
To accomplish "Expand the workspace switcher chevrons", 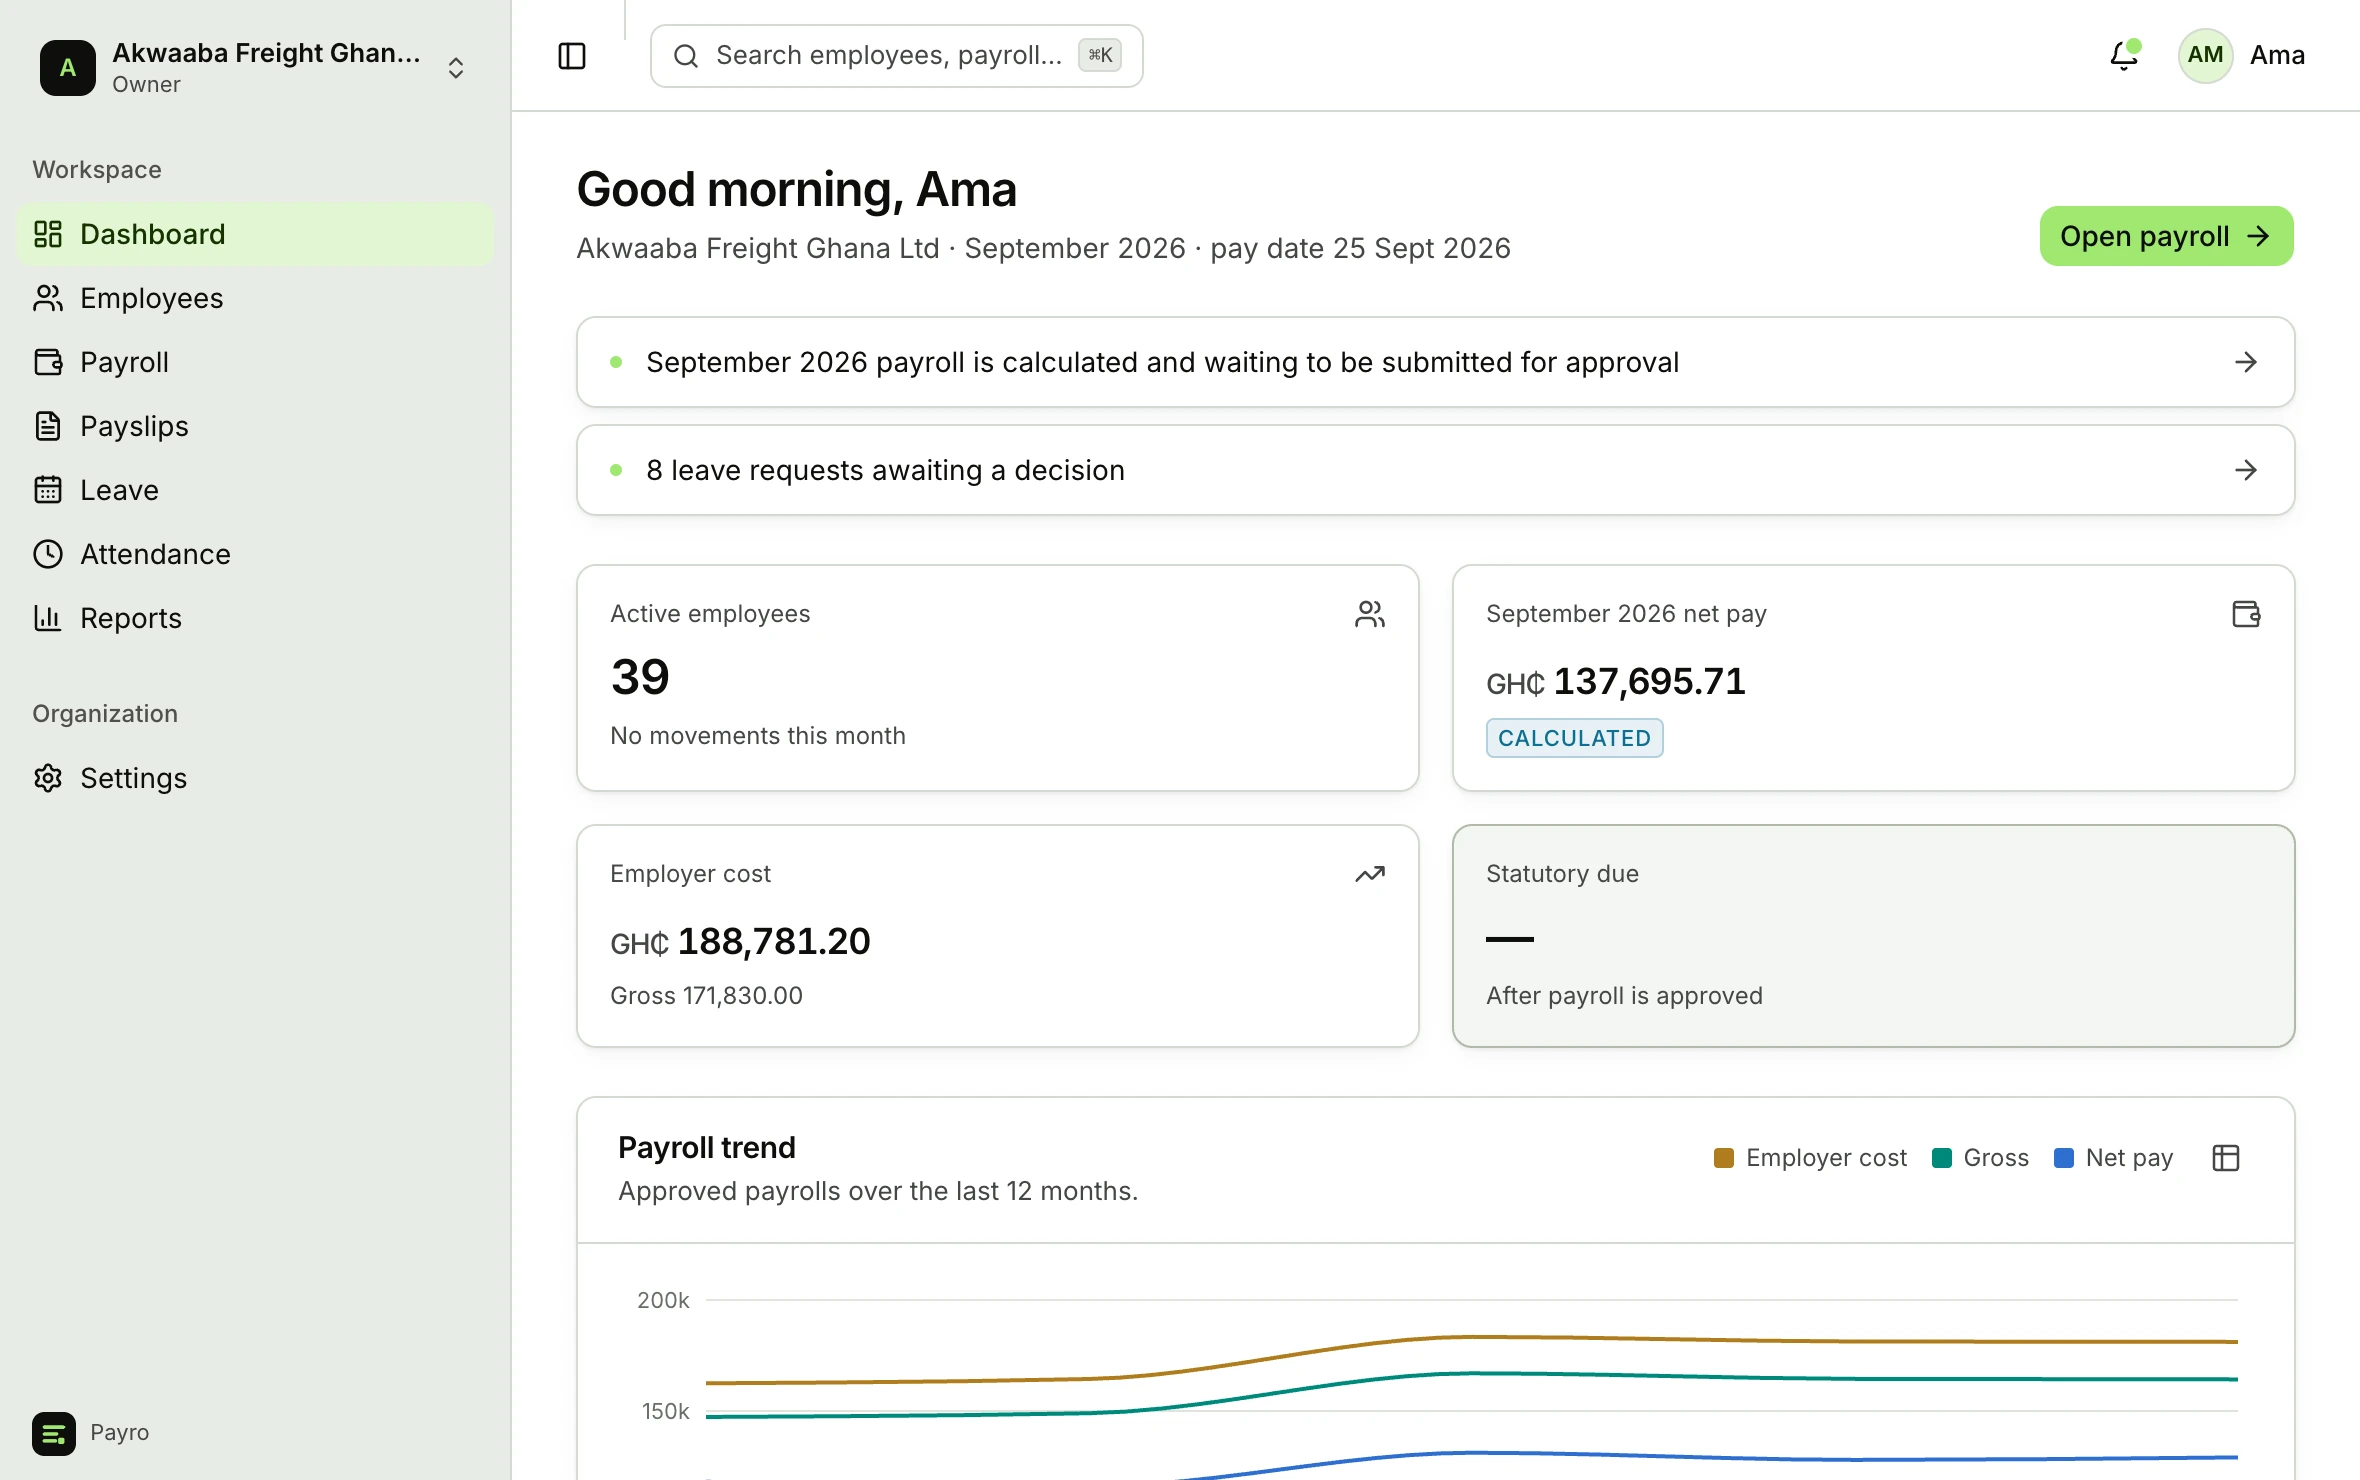I will point(456,67).
